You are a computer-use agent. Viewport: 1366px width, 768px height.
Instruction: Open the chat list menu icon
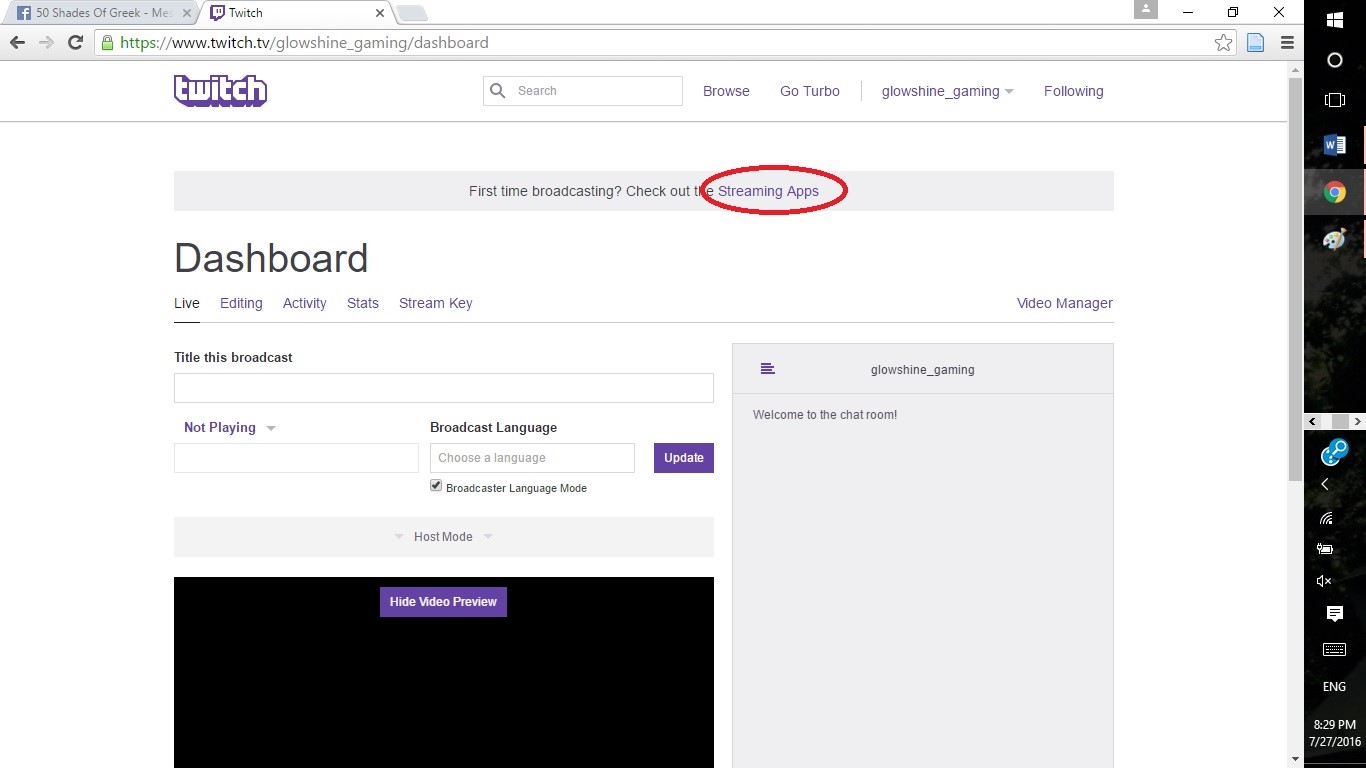pos(767,369)
